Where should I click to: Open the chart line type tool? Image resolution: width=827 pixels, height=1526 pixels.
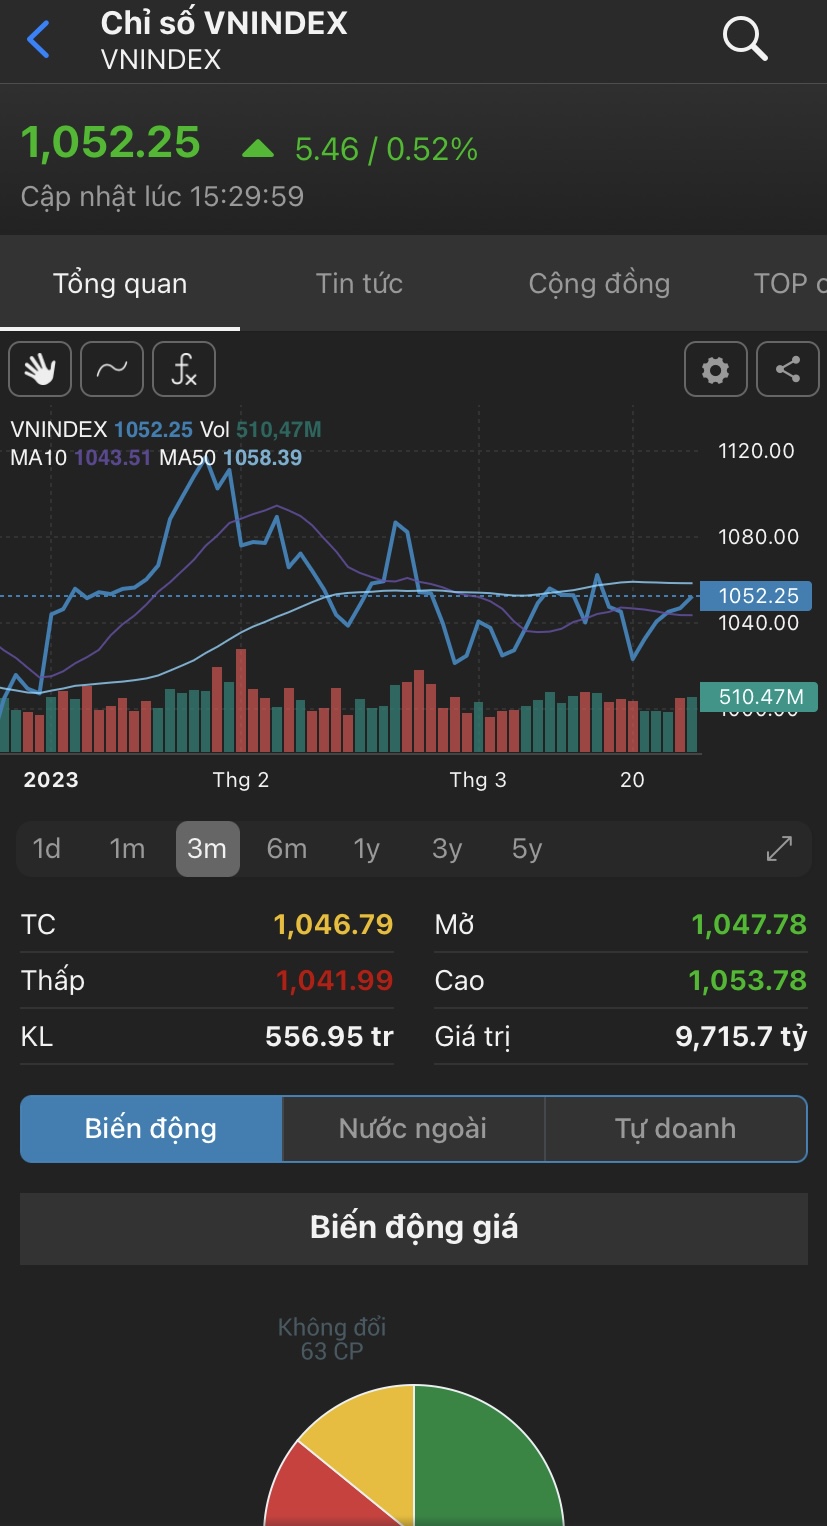112,370
